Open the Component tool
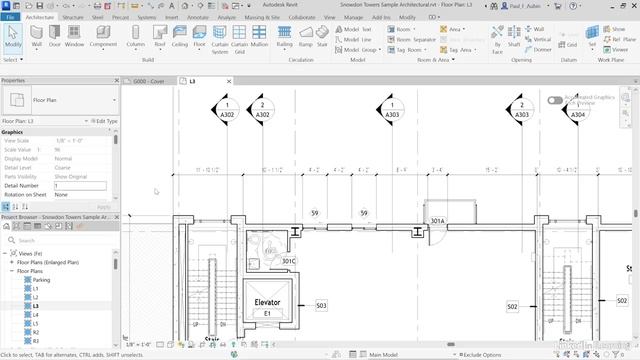 (x=103, y=37)
